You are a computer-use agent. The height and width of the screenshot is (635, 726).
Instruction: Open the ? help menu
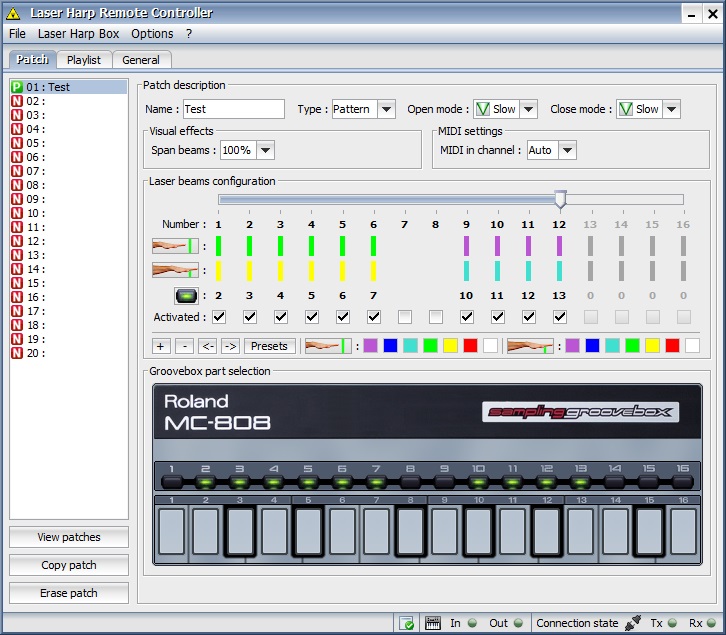tap(189, 34)
